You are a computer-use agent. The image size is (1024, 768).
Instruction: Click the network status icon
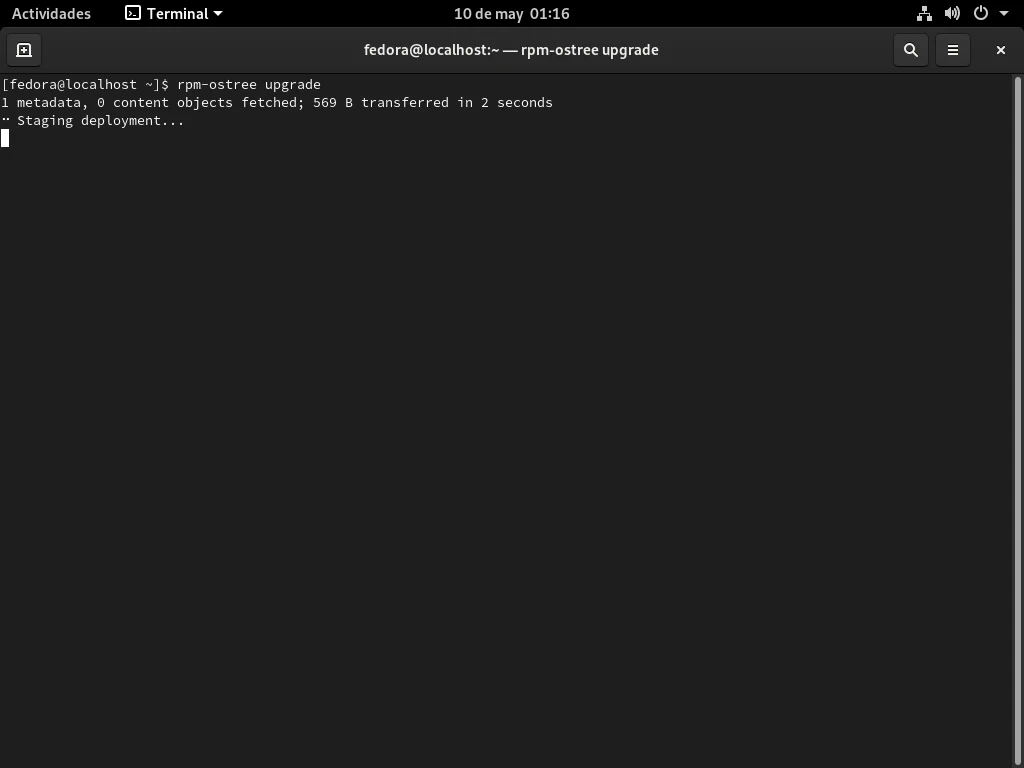pyautogui.click(x=924, y=14)
